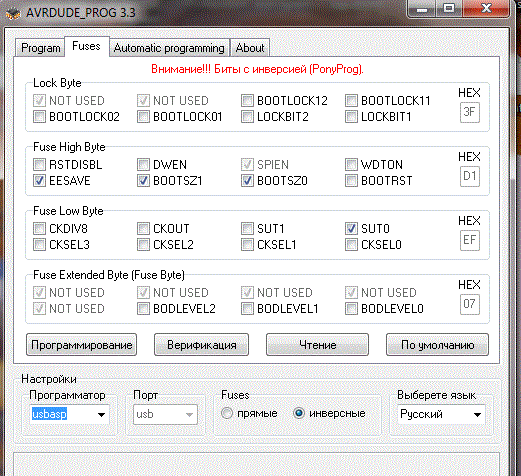Select the Fuses tab

[x=86, y=46]
